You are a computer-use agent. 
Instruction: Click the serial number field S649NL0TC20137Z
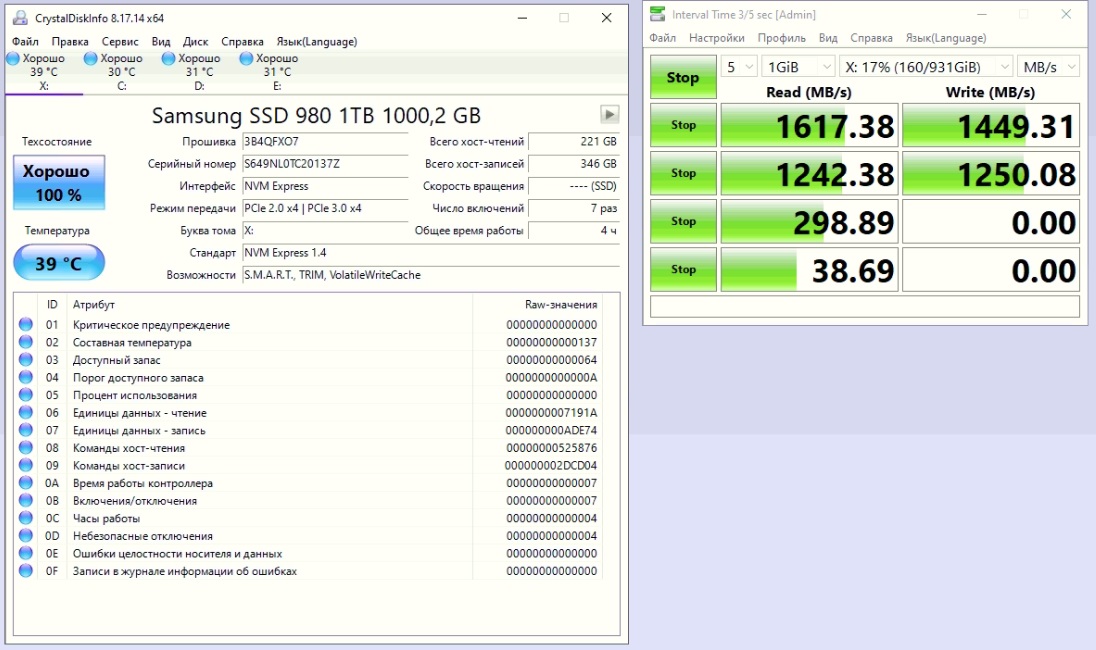pos(325,164)
